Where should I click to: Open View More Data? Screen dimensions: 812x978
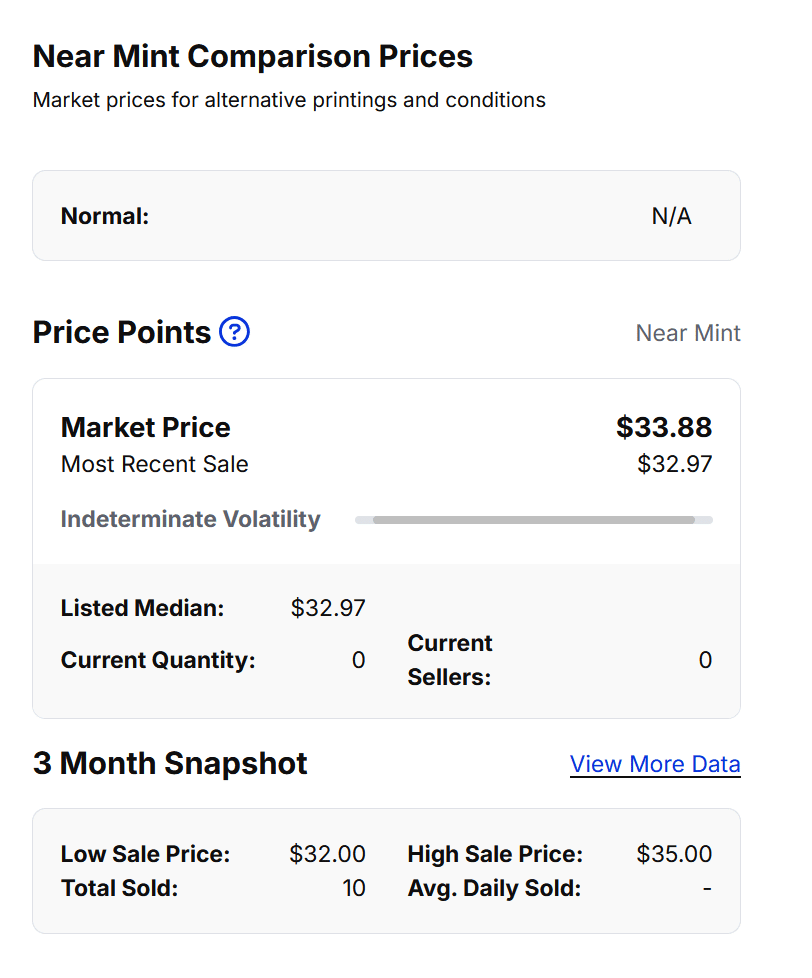point(655,763)
